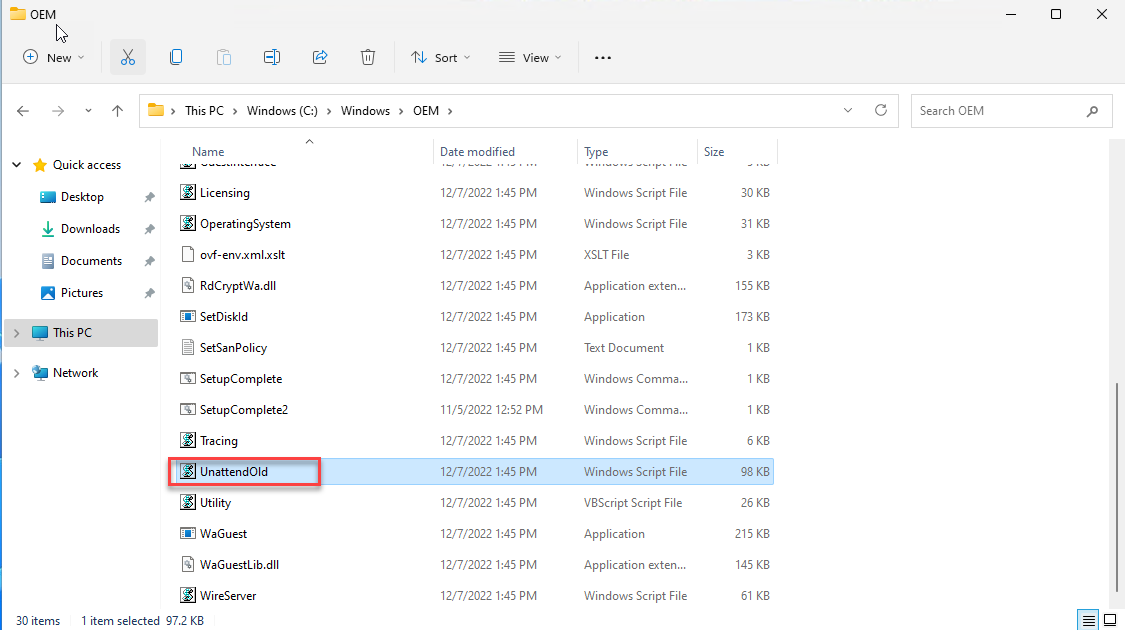Screen dimensions: 1125x630
Task: Switch to large thumbnails view icon
Action: 1108,620
